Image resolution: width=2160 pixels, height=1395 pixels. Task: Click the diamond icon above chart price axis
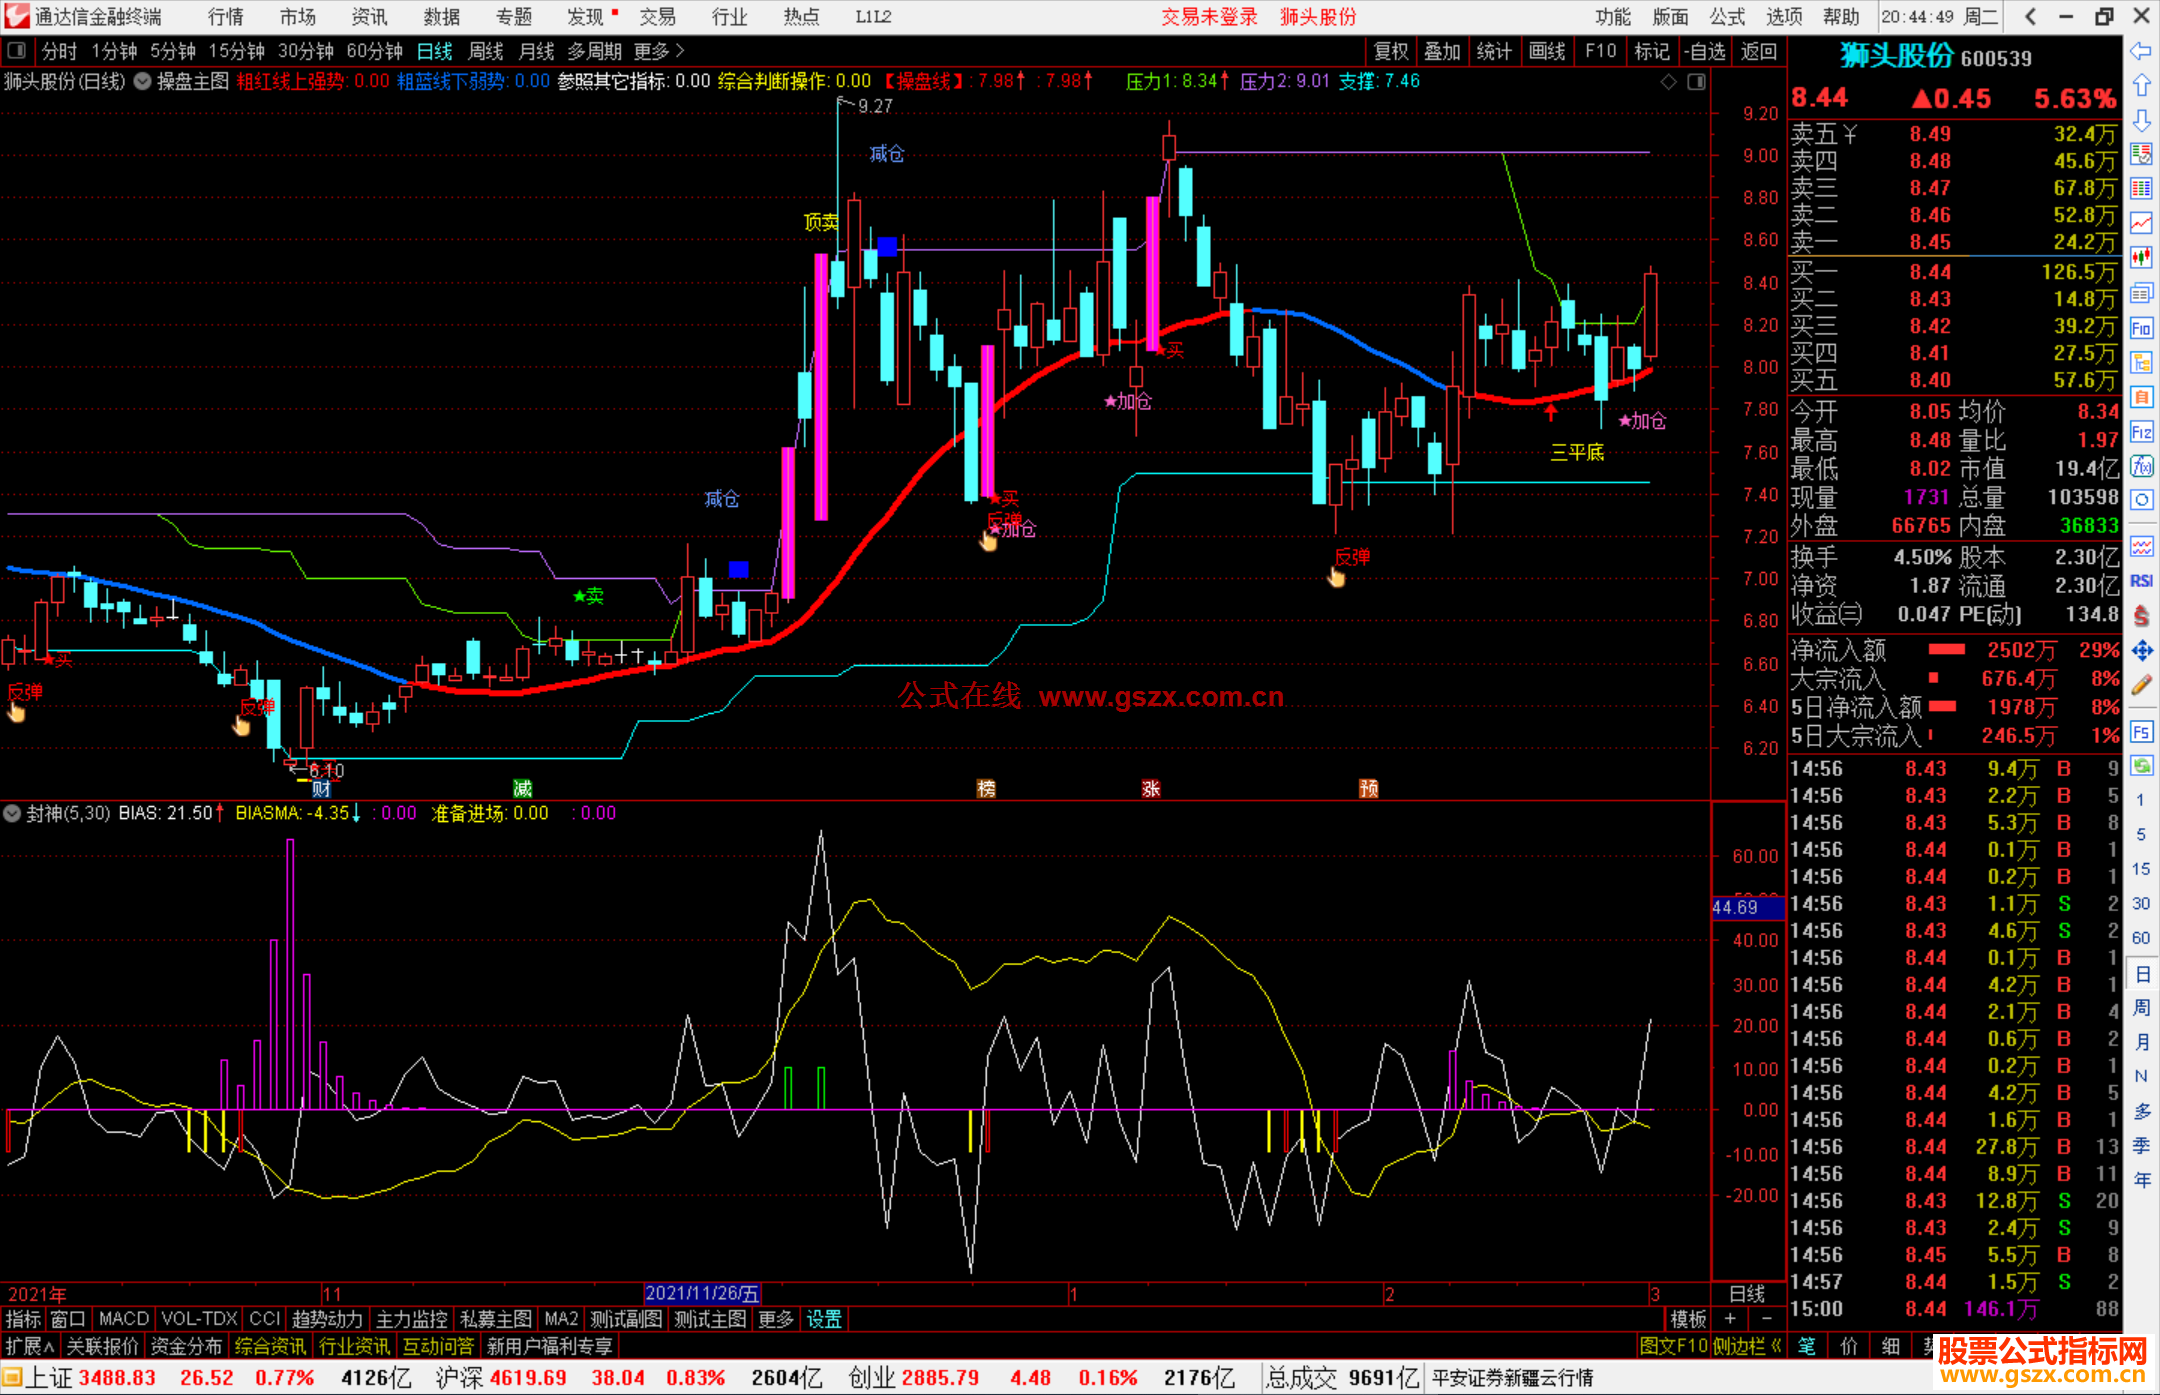click(x=1668, y=81)
